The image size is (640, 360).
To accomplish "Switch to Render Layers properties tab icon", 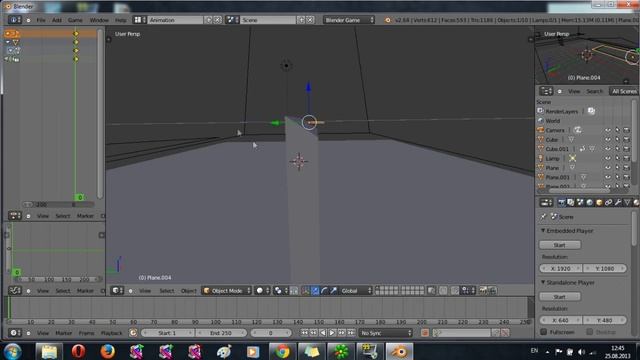I will (x=571, y=202).
